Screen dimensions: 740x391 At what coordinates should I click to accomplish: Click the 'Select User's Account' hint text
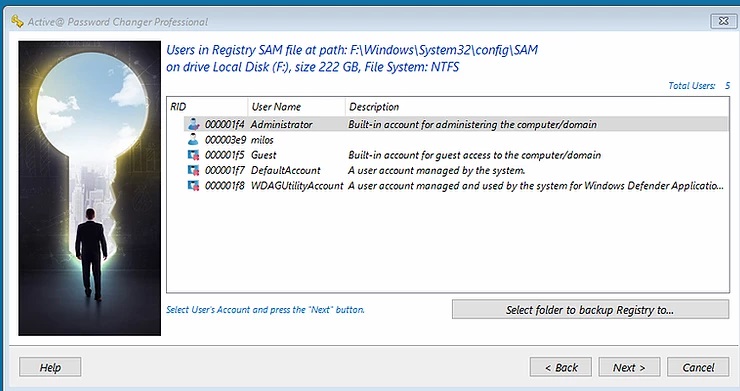click(265, 310)
